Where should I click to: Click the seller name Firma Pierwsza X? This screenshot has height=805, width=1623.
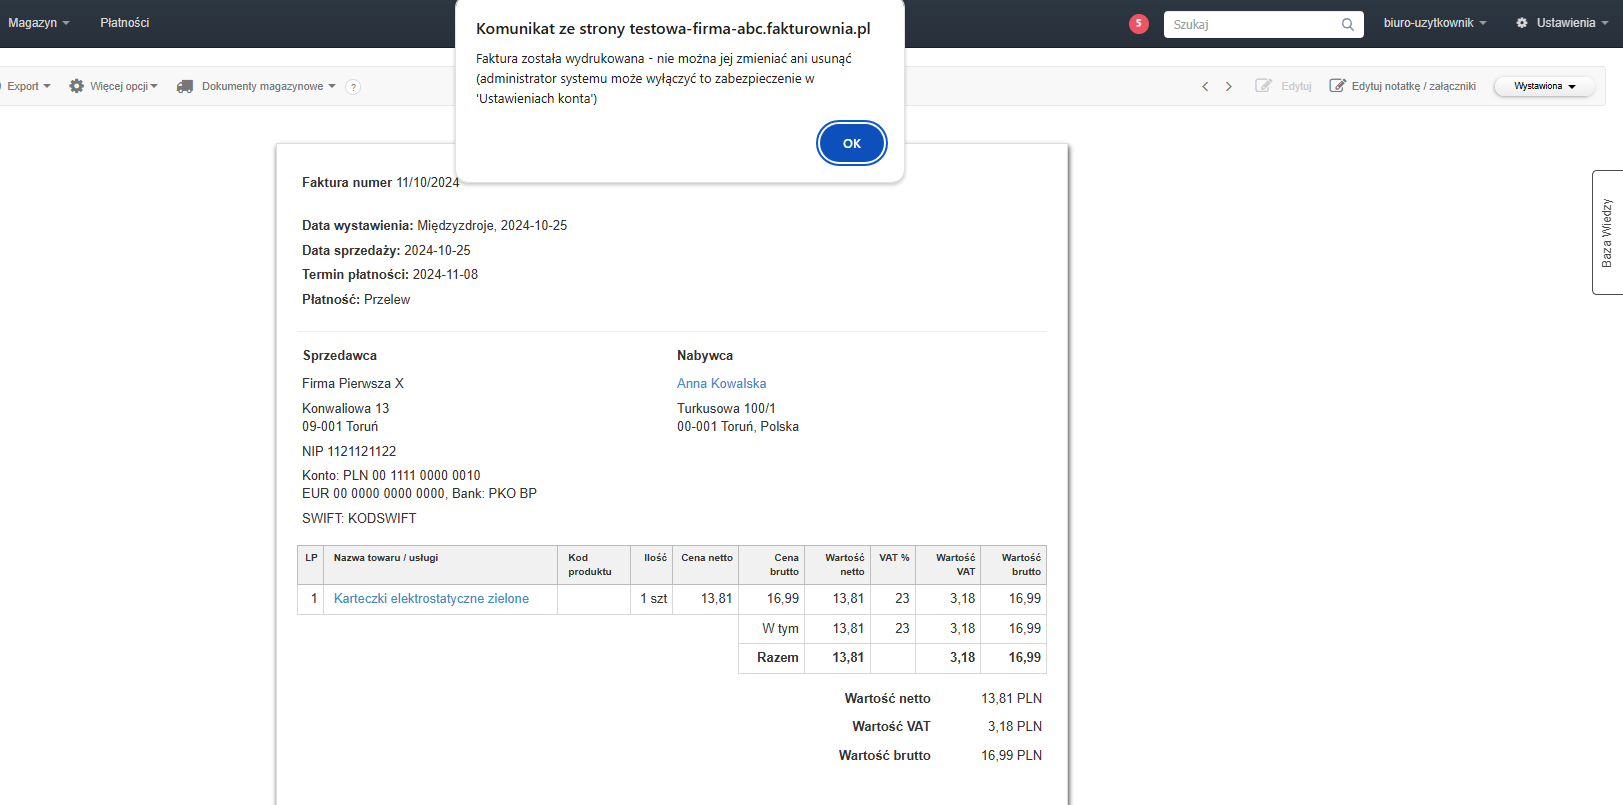(353, 383)
